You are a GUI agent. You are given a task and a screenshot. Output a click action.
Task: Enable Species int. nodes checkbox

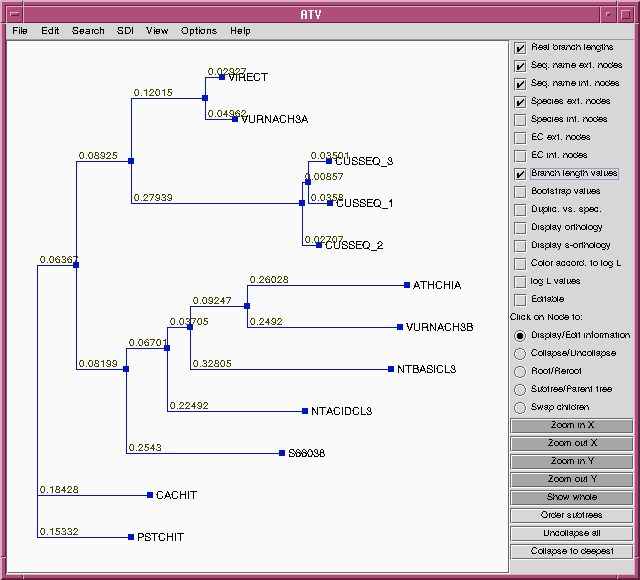click(520, 120)
